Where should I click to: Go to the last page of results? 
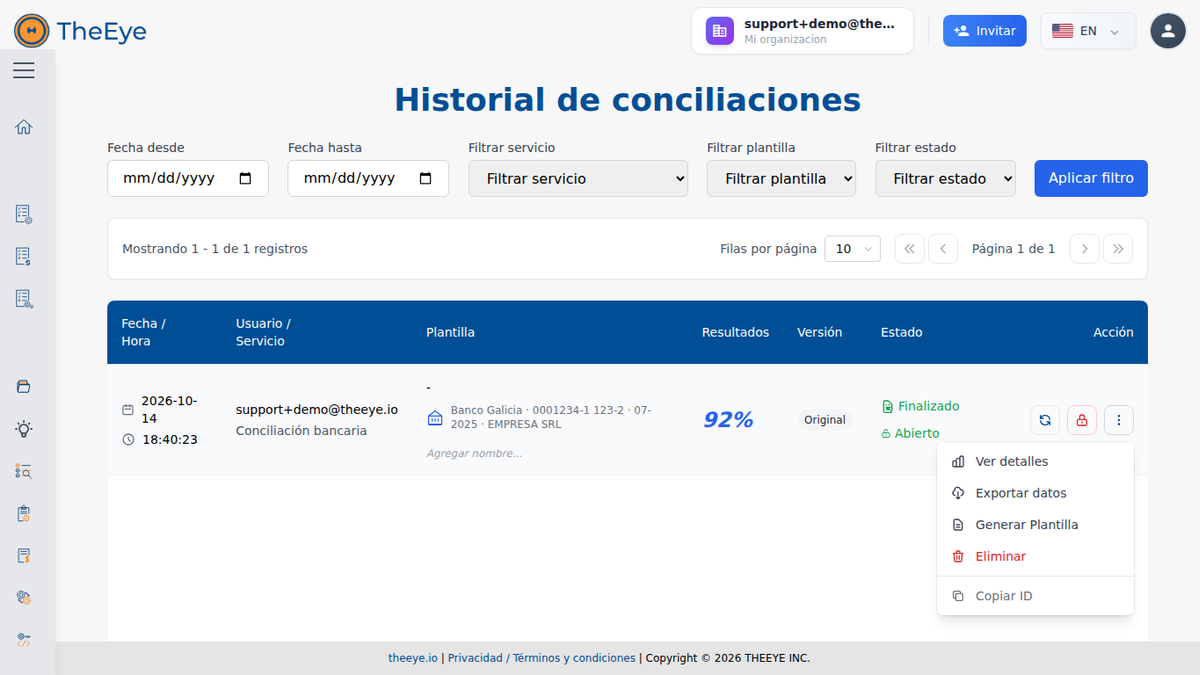[x=1118, y=249]
